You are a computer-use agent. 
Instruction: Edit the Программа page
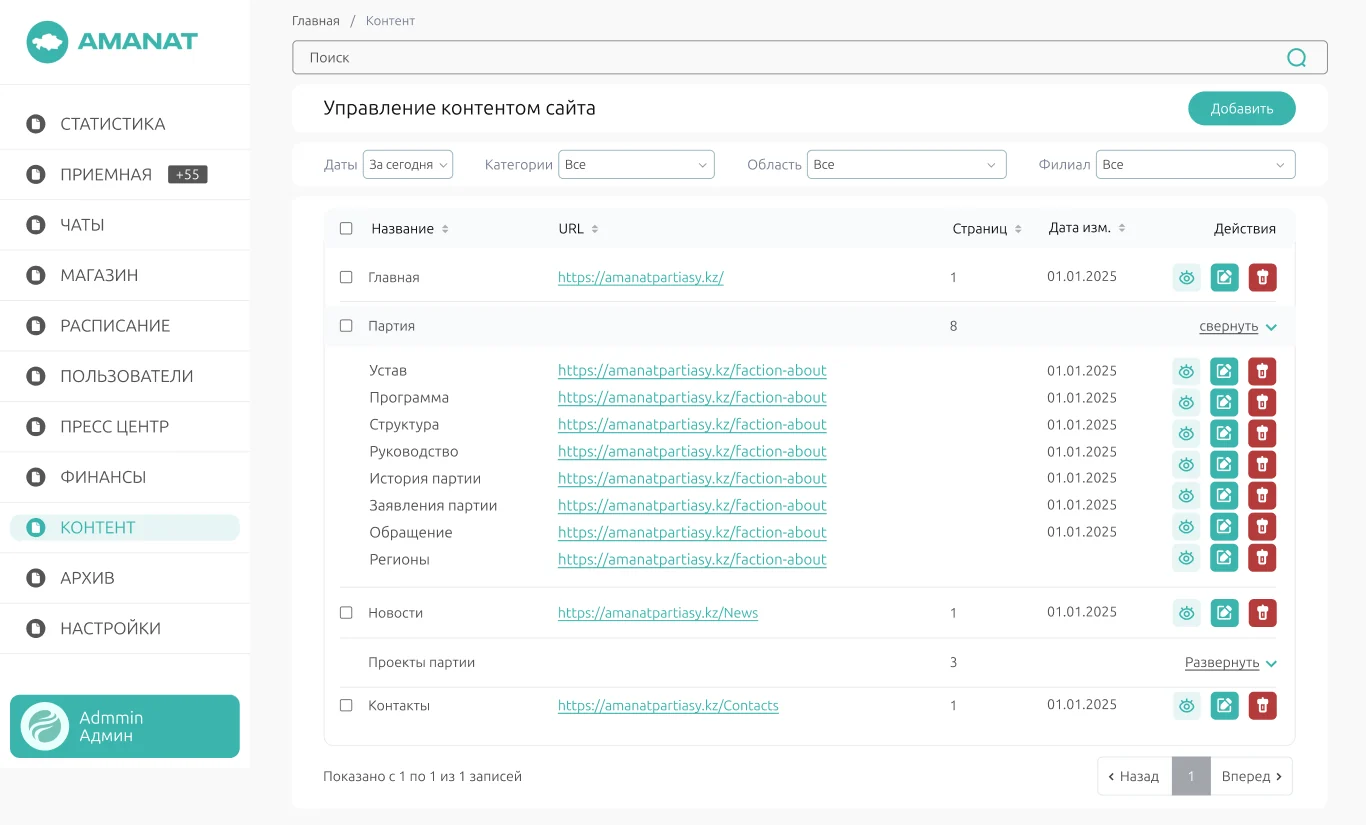pyautogui.click(x=1224, y=402)
